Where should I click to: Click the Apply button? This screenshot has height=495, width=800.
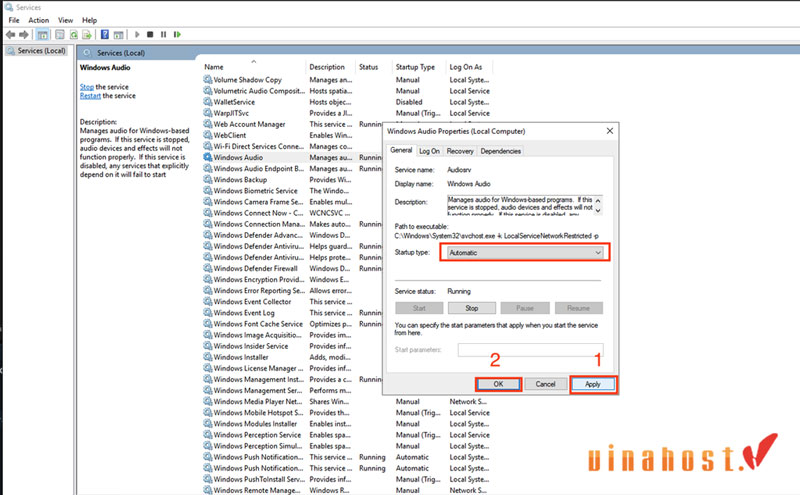(x=593, y=384)
